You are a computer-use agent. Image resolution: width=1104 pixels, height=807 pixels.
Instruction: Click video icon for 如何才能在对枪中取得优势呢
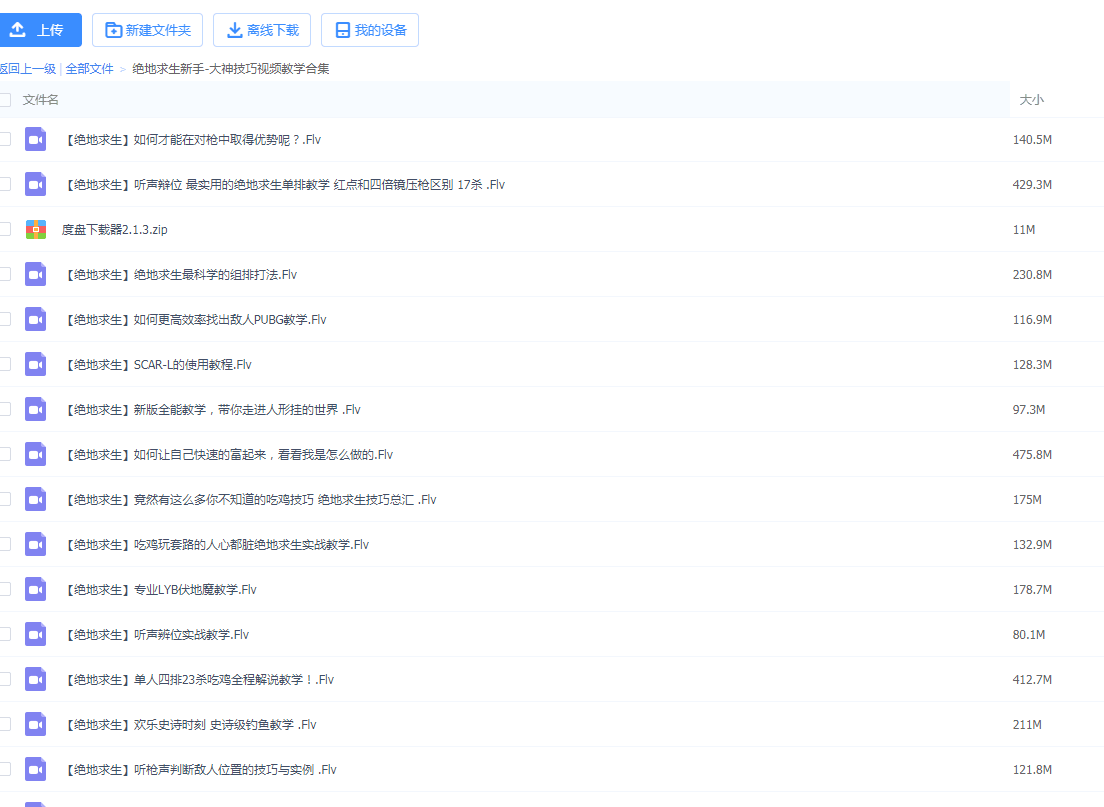[x=36, y=140]
